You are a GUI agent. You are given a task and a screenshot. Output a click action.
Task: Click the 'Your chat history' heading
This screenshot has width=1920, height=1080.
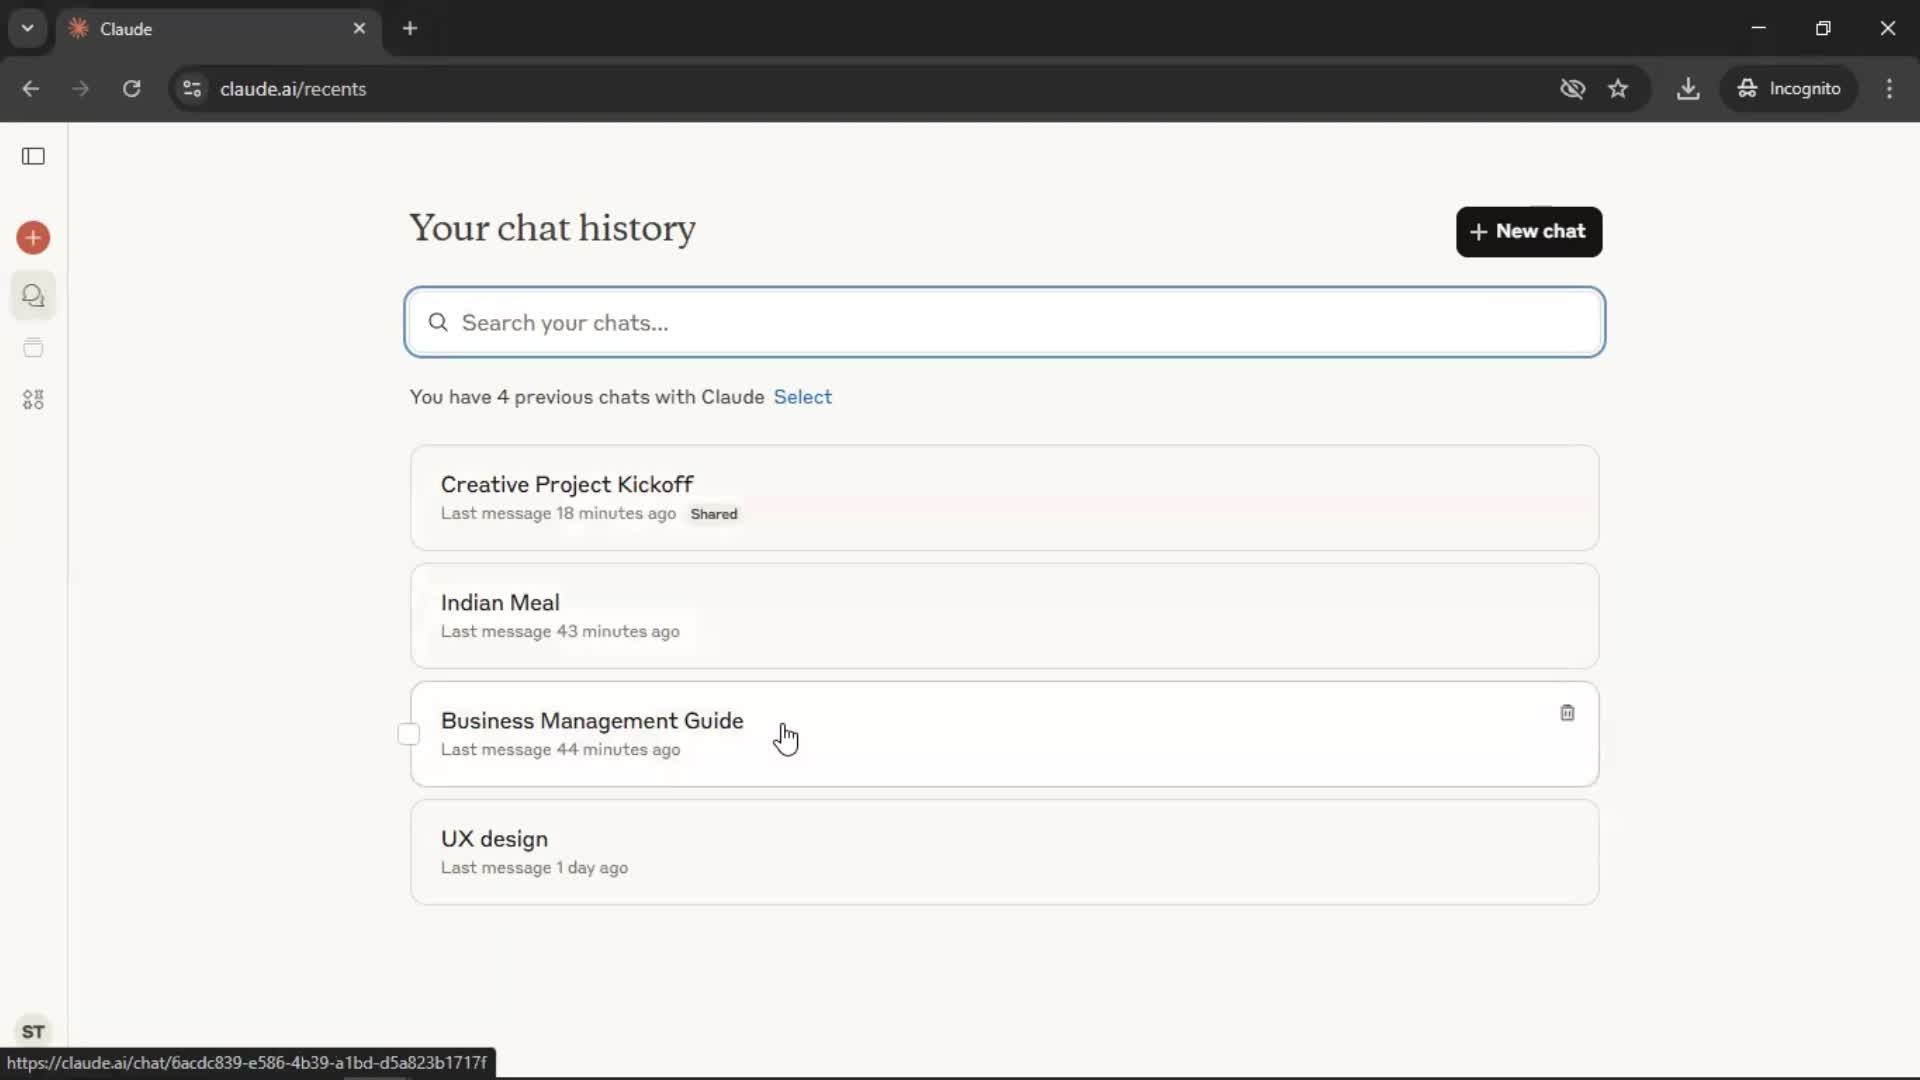click(x=552, y=228)
